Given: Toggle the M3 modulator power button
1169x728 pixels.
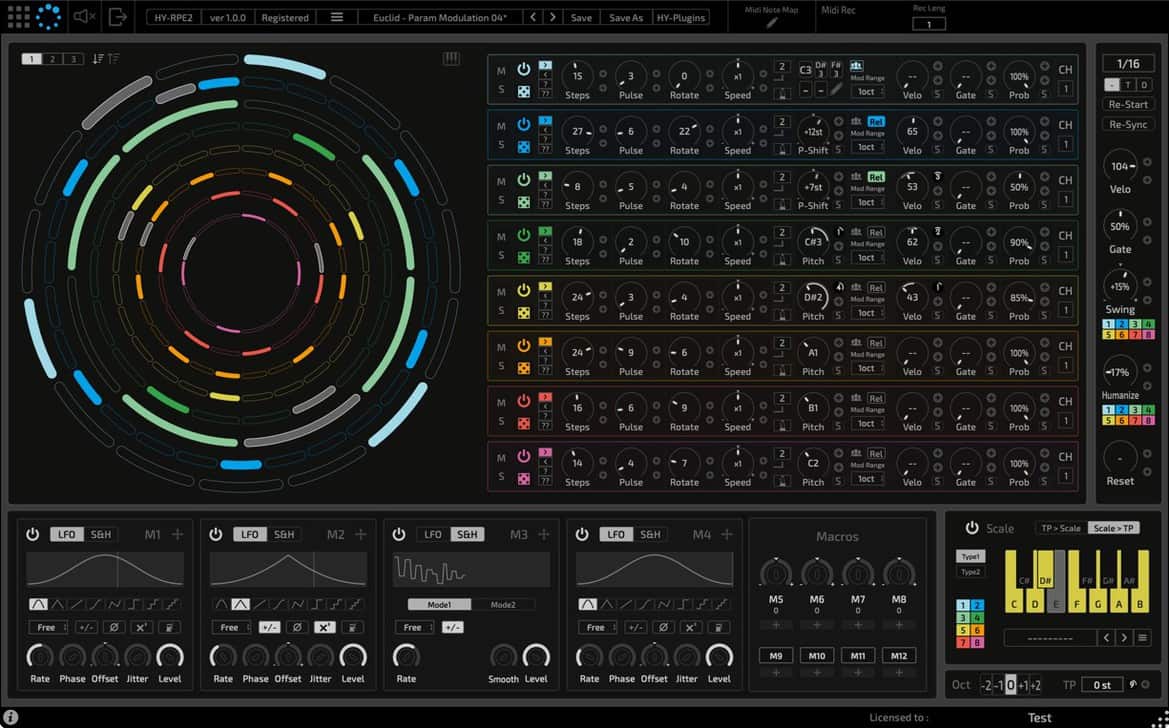Looking at the screenshot, I should point(399,534).
